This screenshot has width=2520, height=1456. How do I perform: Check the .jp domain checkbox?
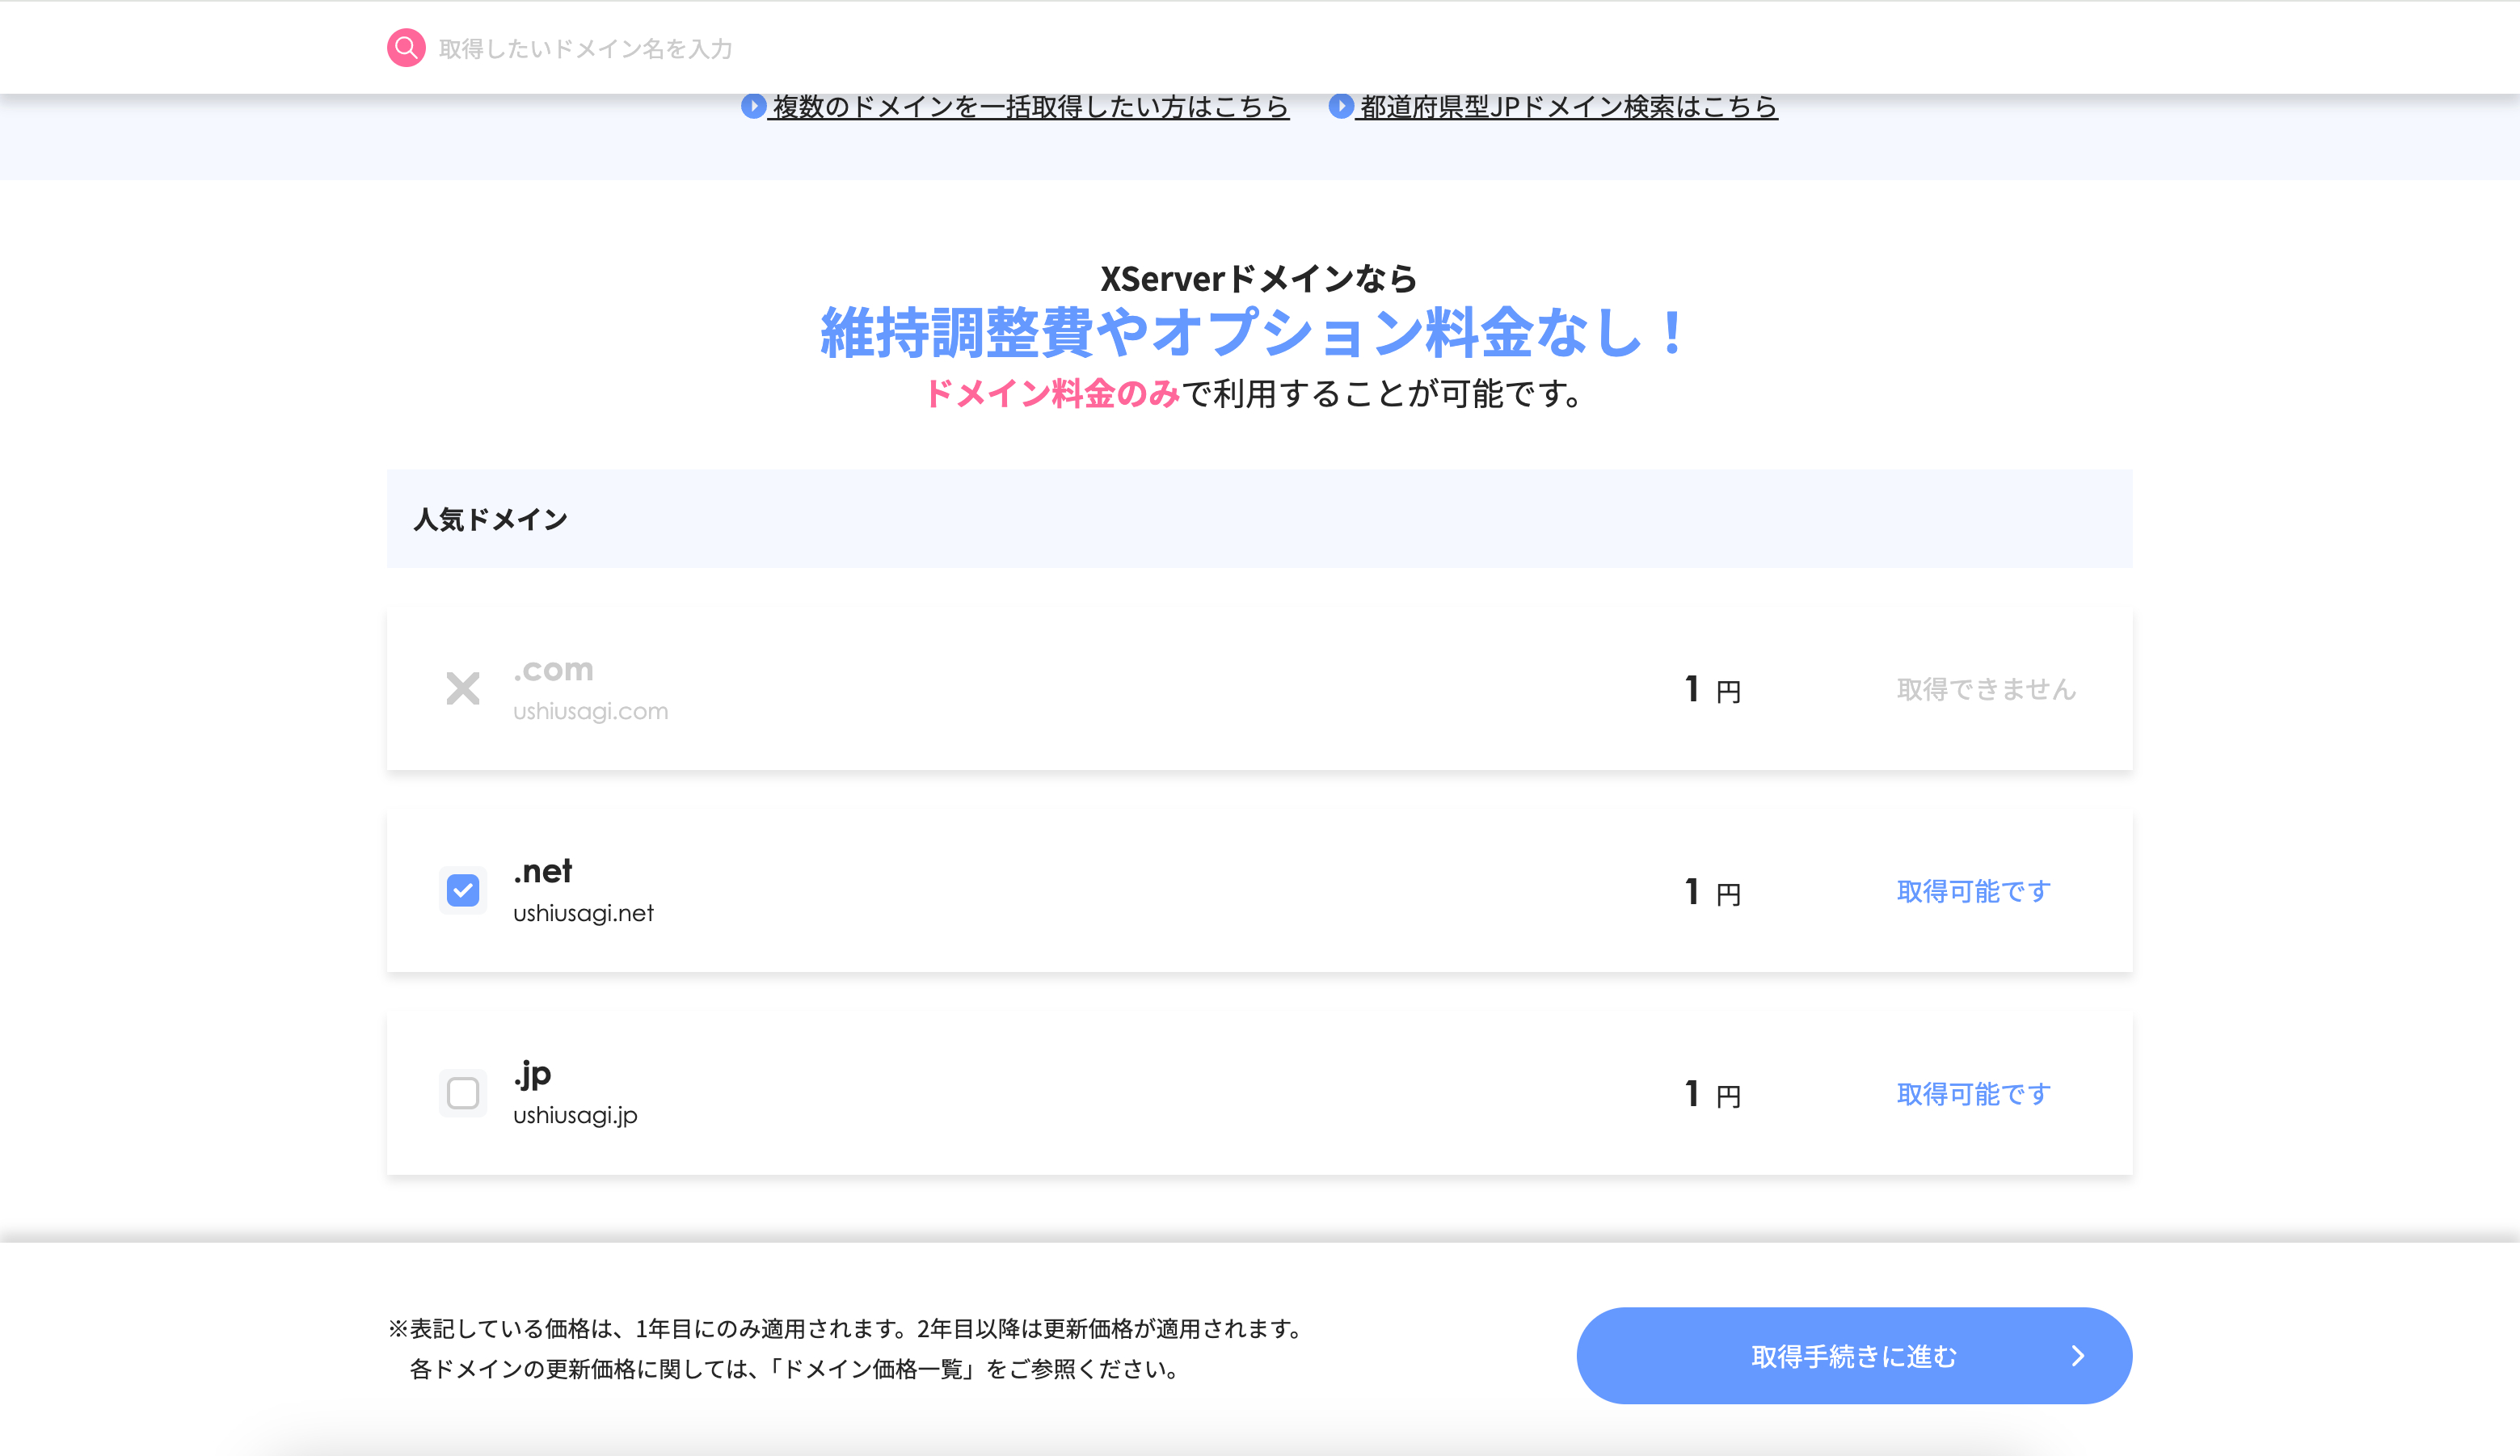point(463,1093)
